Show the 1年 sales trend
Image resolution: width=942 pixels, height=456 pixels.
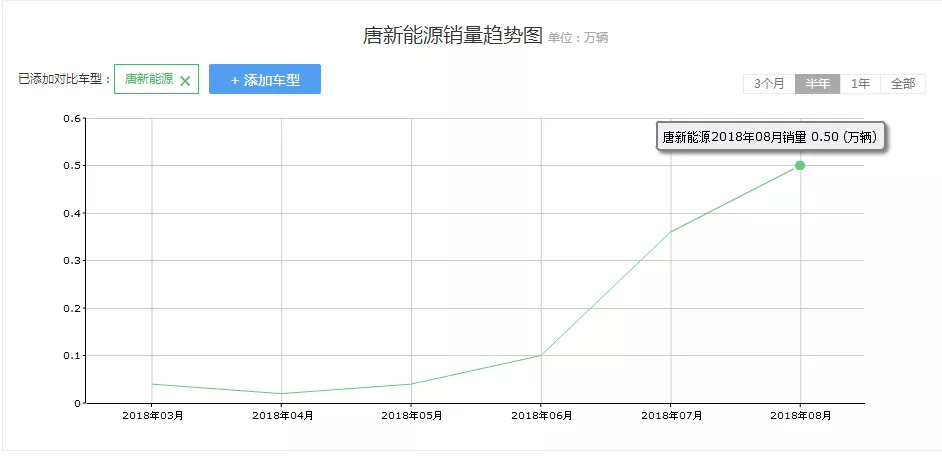pyautogui.click(x=860, y=84)
